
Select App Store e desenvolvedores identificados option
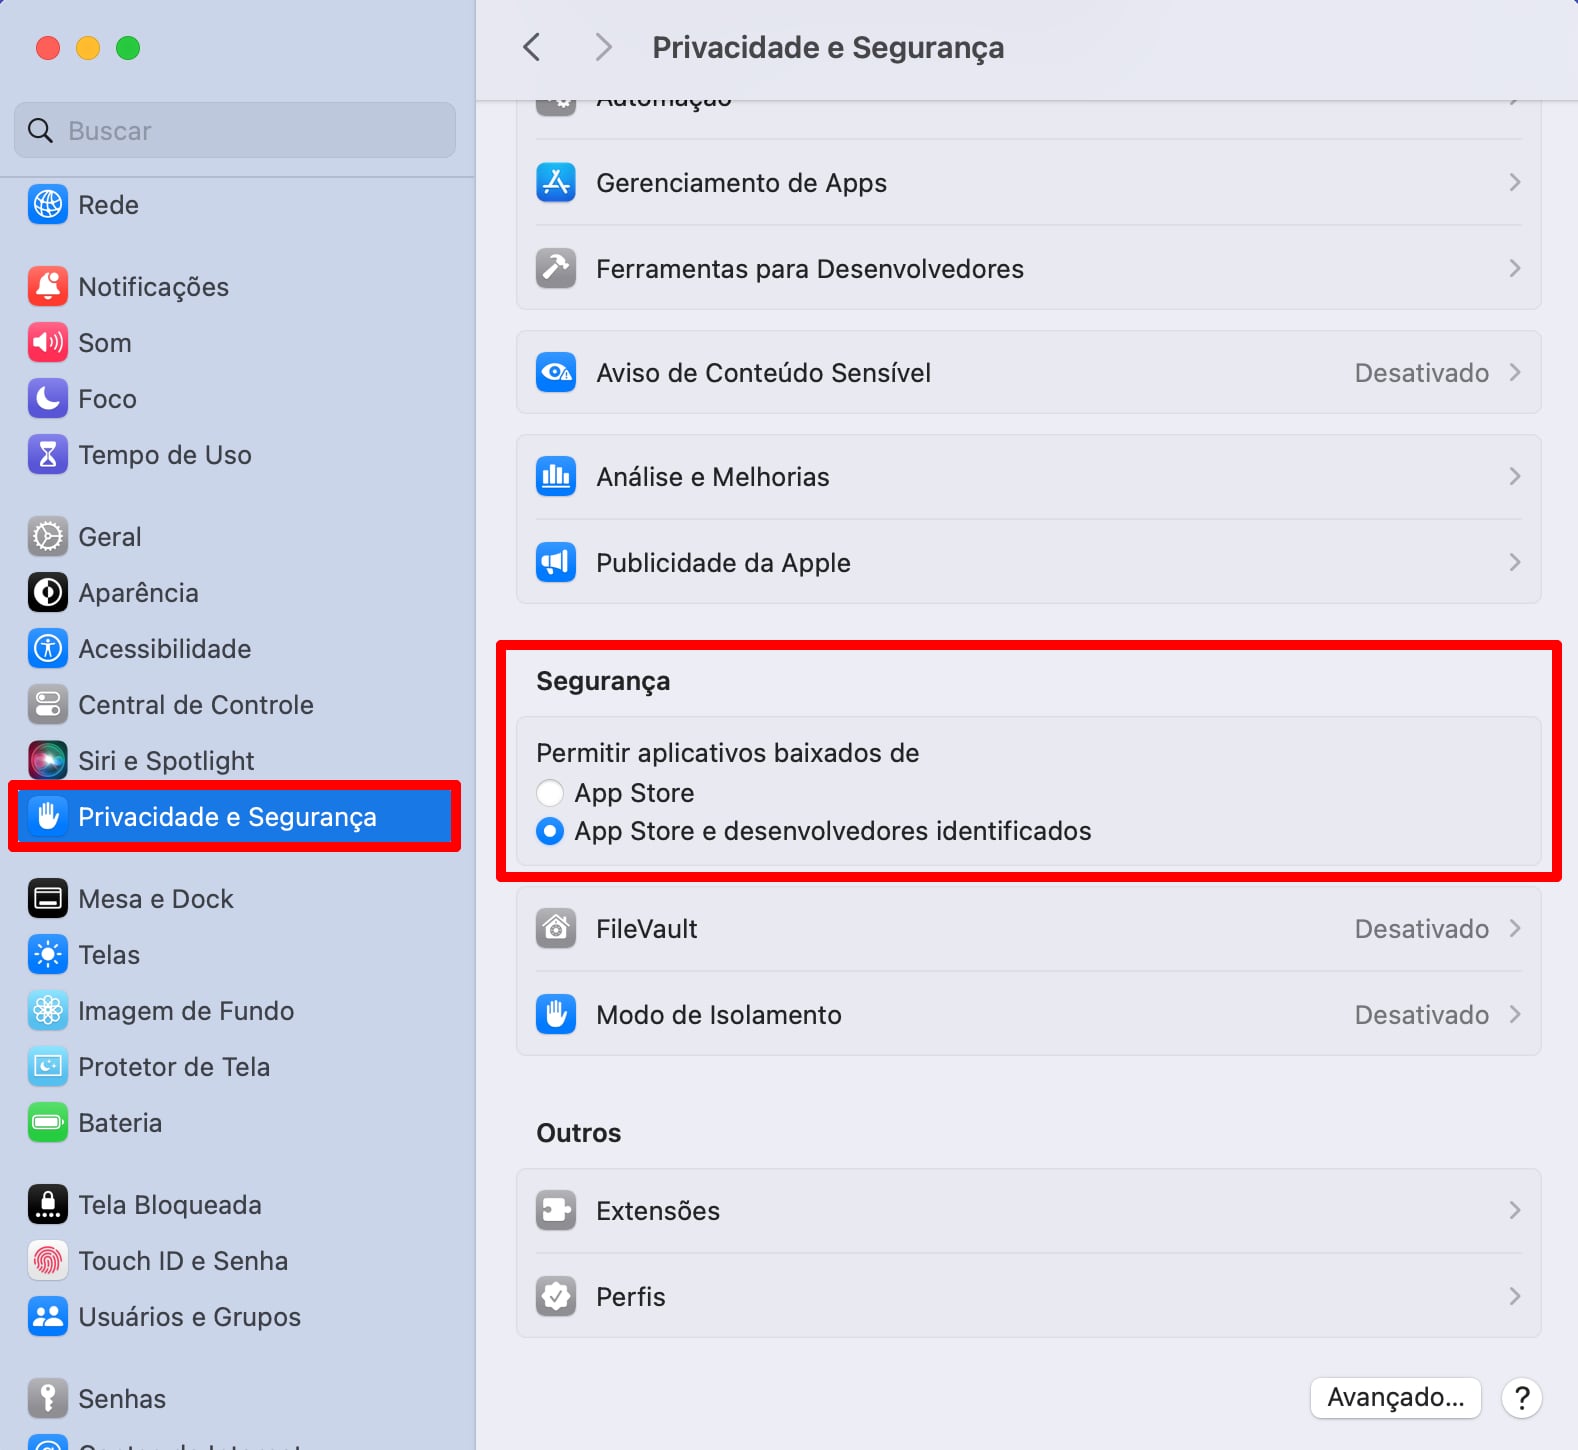tap(550, 831)
